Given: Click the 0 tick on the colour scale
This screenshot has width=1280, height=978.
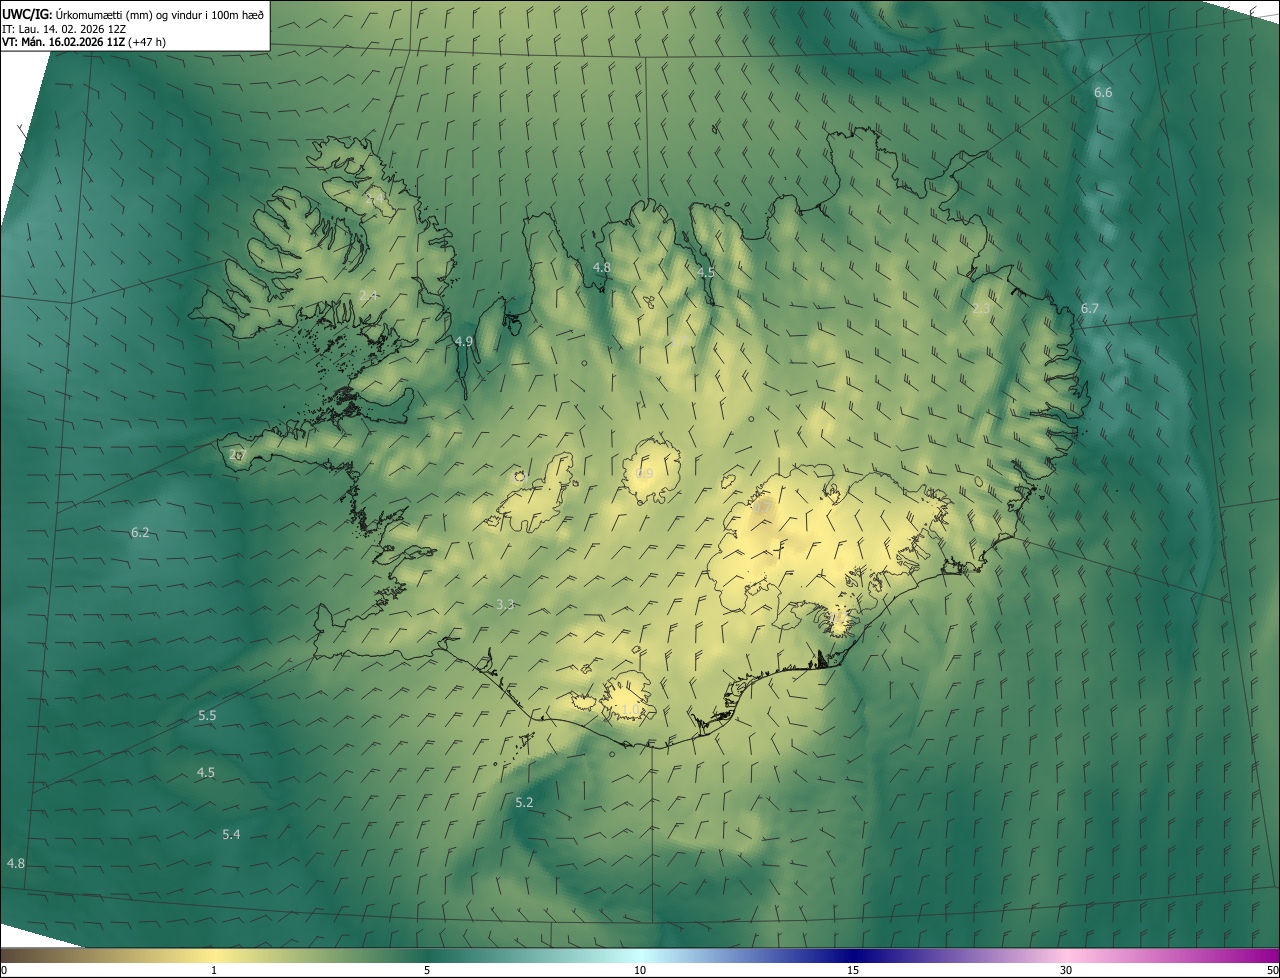Looking at the screenshot, I should (4, 970).
